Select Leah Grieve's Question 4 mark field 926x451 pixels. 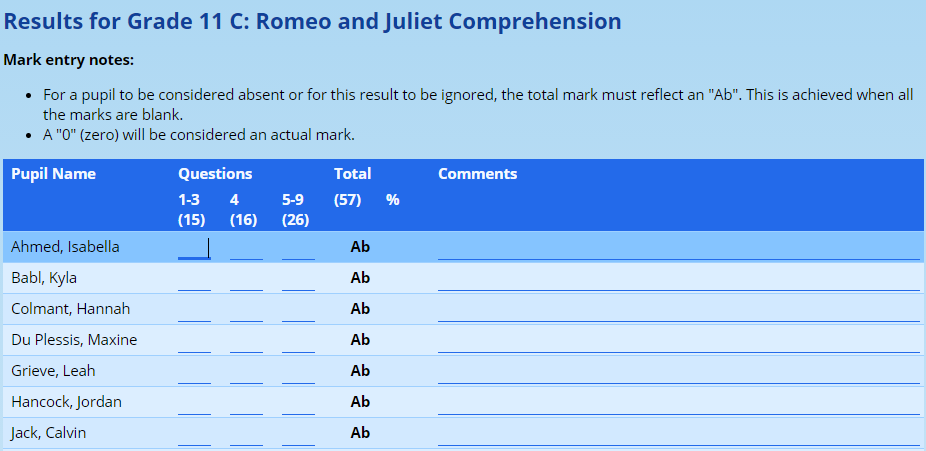pyautogui.click(x=246, y=372)
